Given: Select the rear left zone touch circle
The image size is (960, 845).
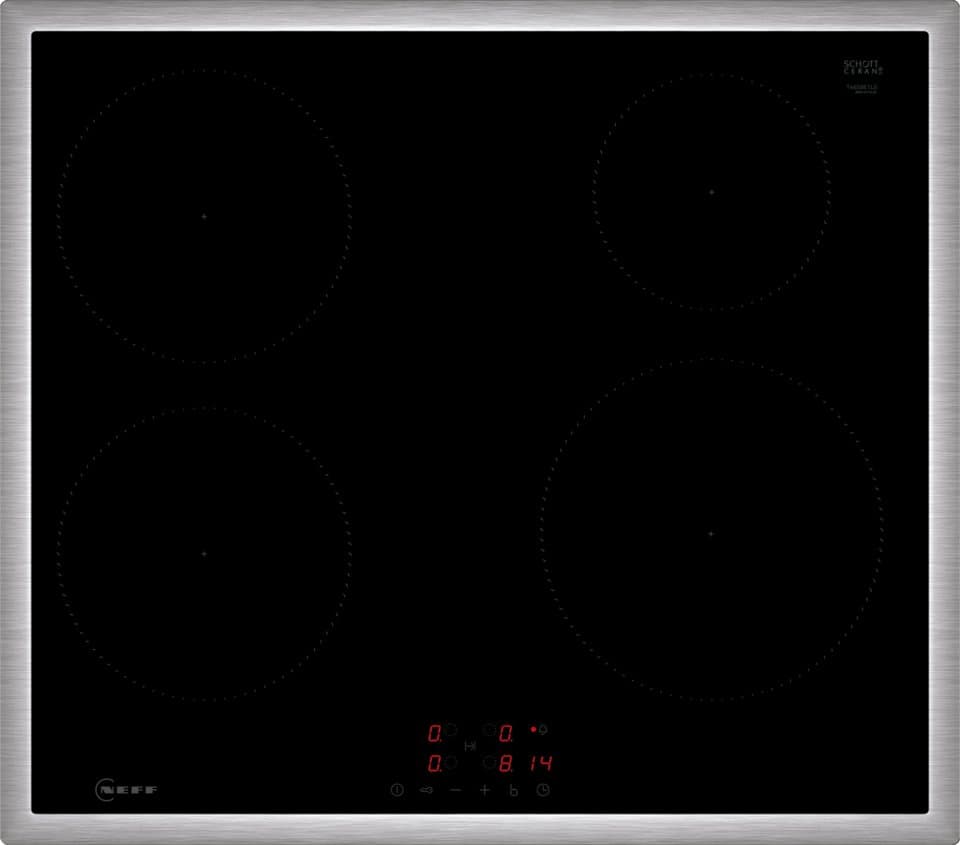Looking at the screenshot, I should 451,729.
